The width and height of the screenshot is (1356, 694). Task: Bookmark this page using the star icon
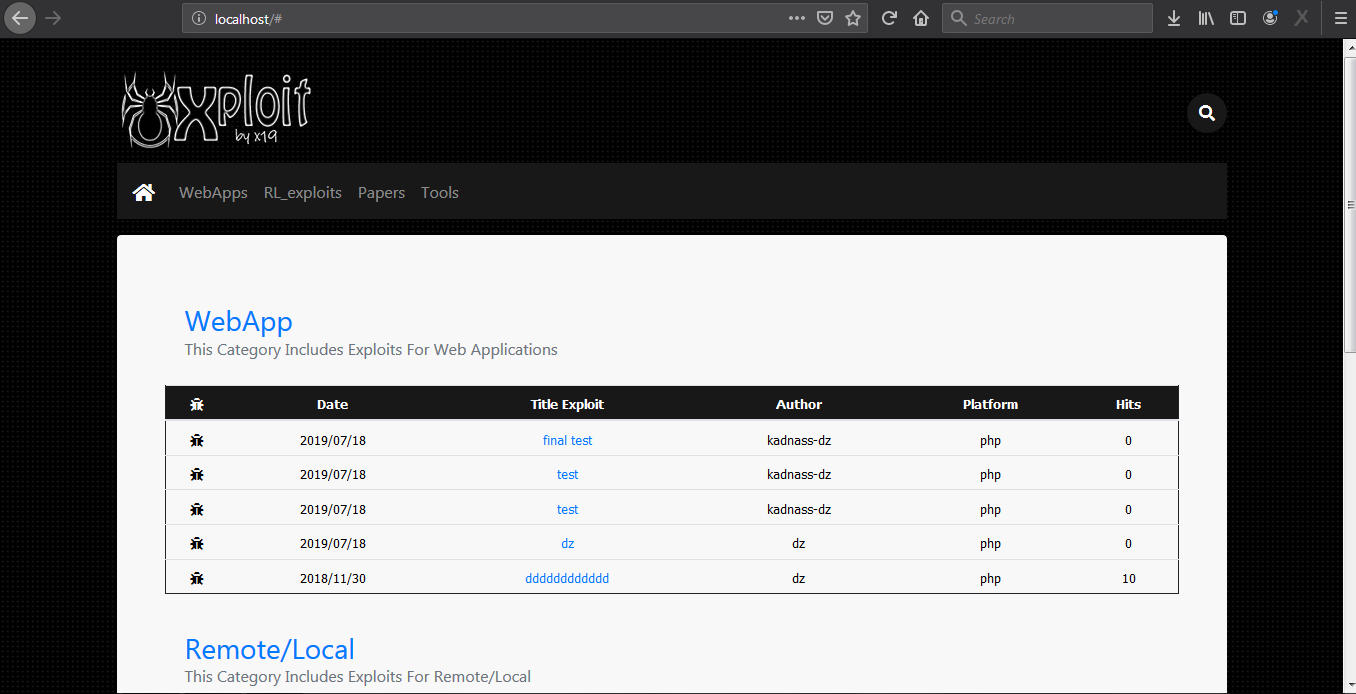click(x=852, y=18)
